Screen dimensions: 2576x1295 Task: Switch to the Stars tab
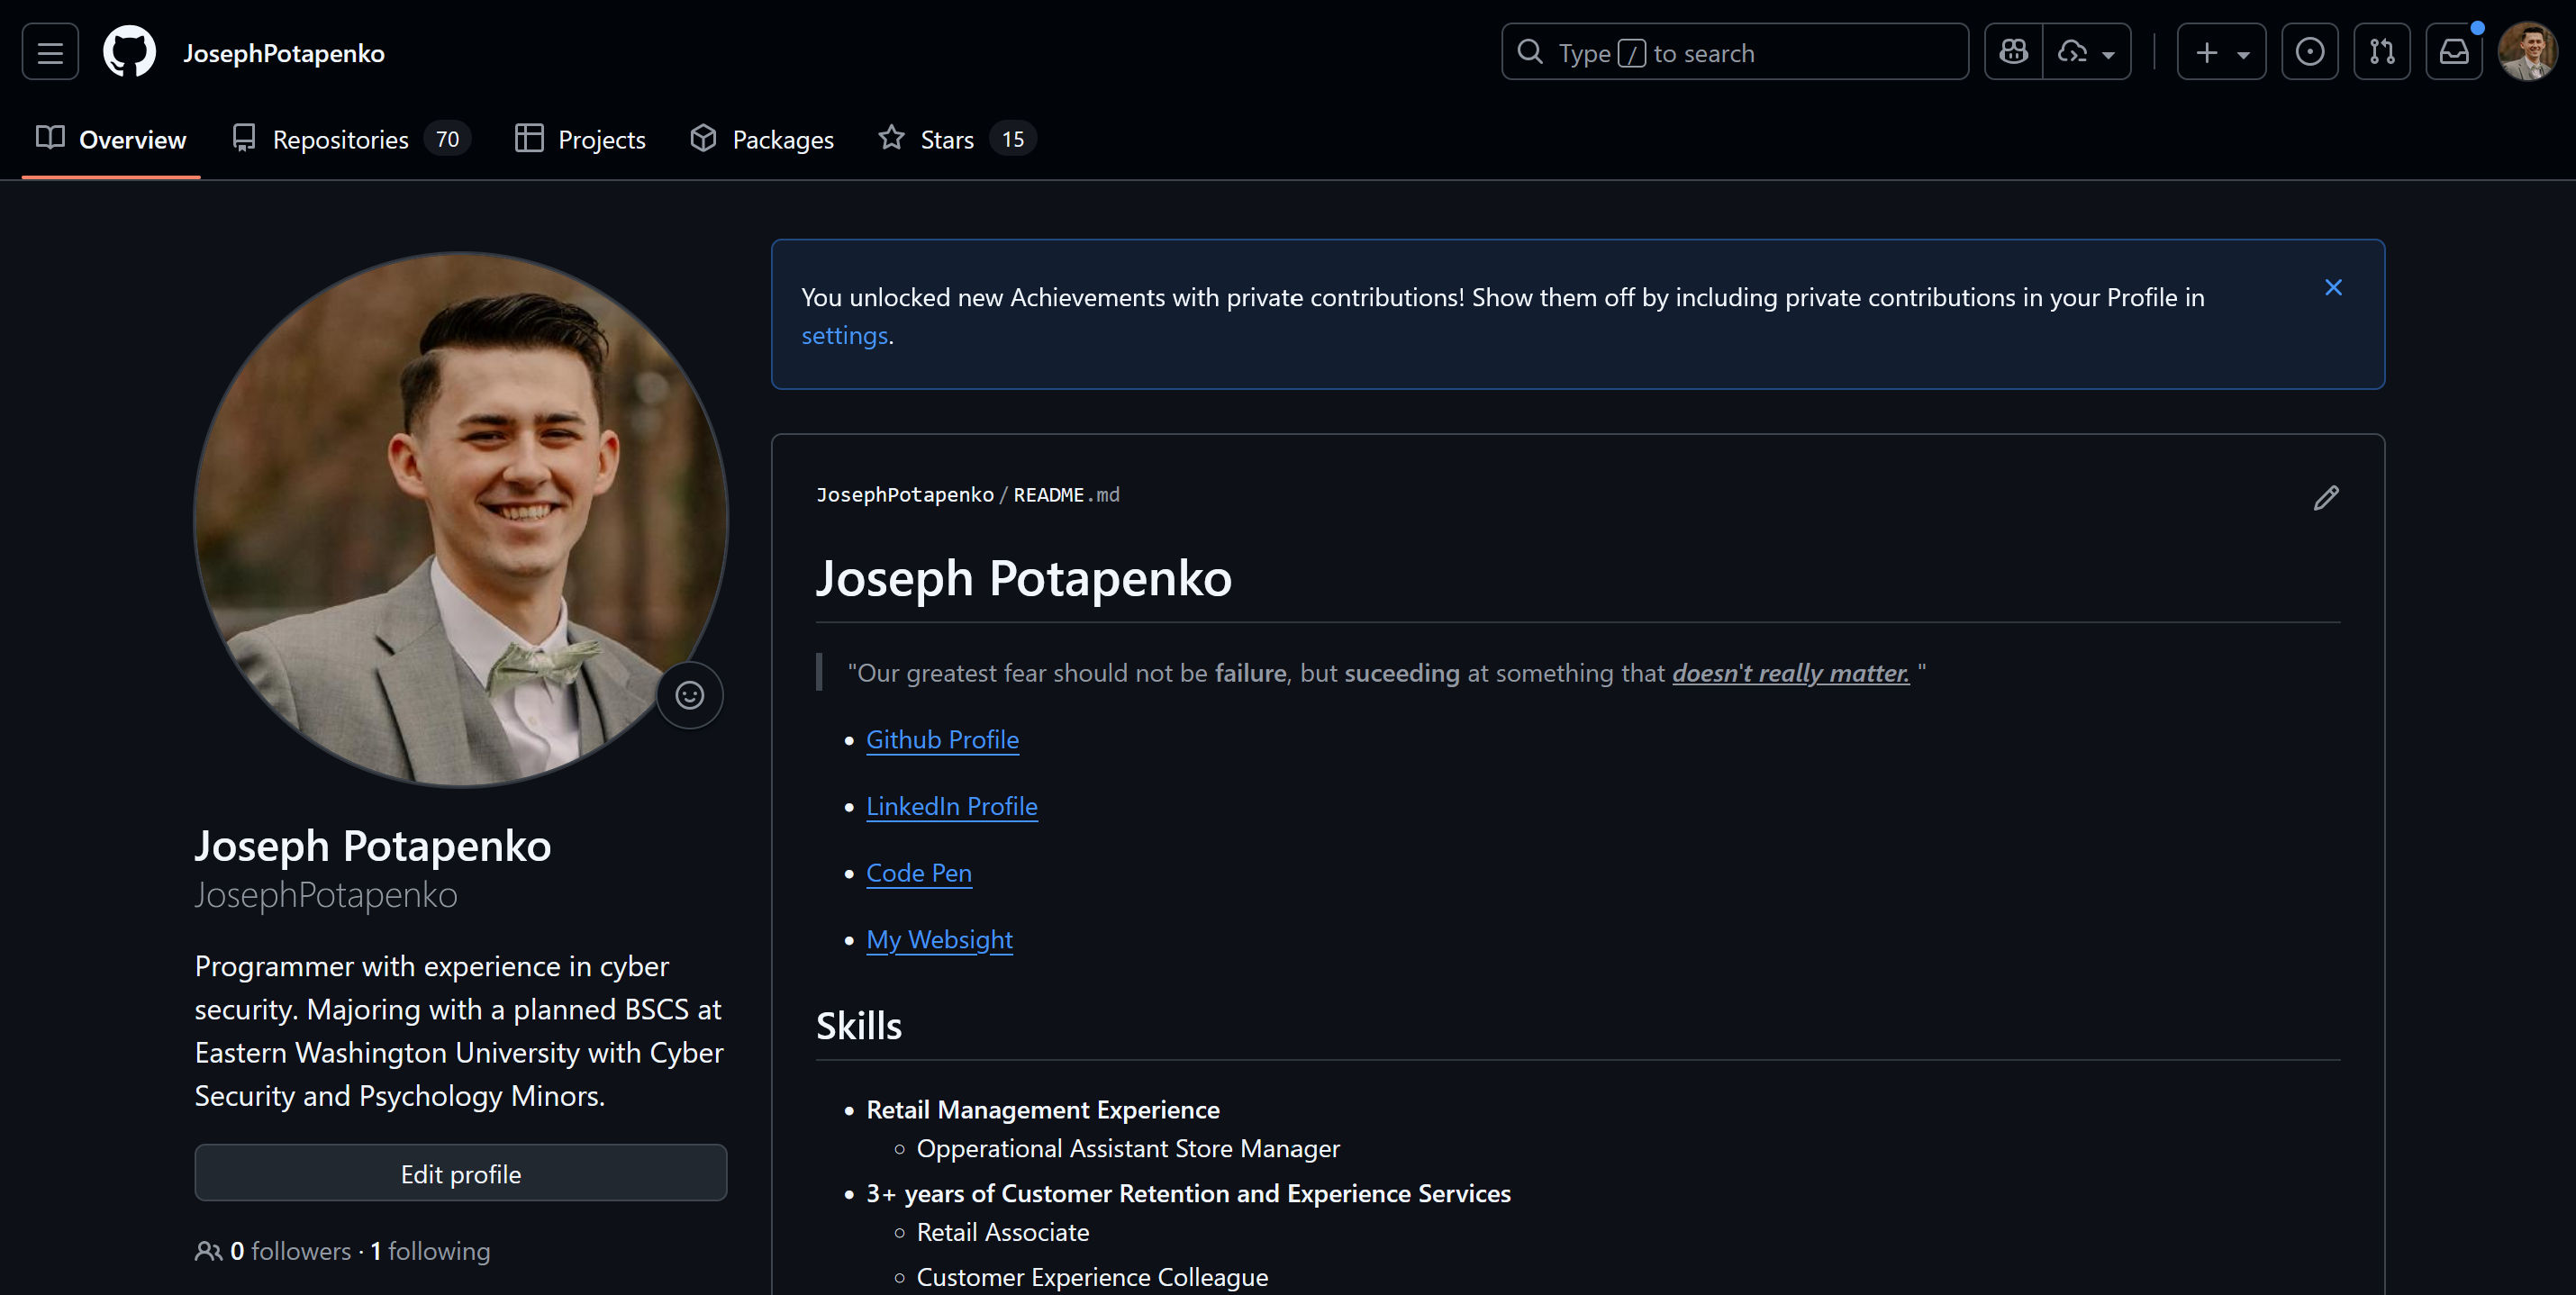[945, 139]
